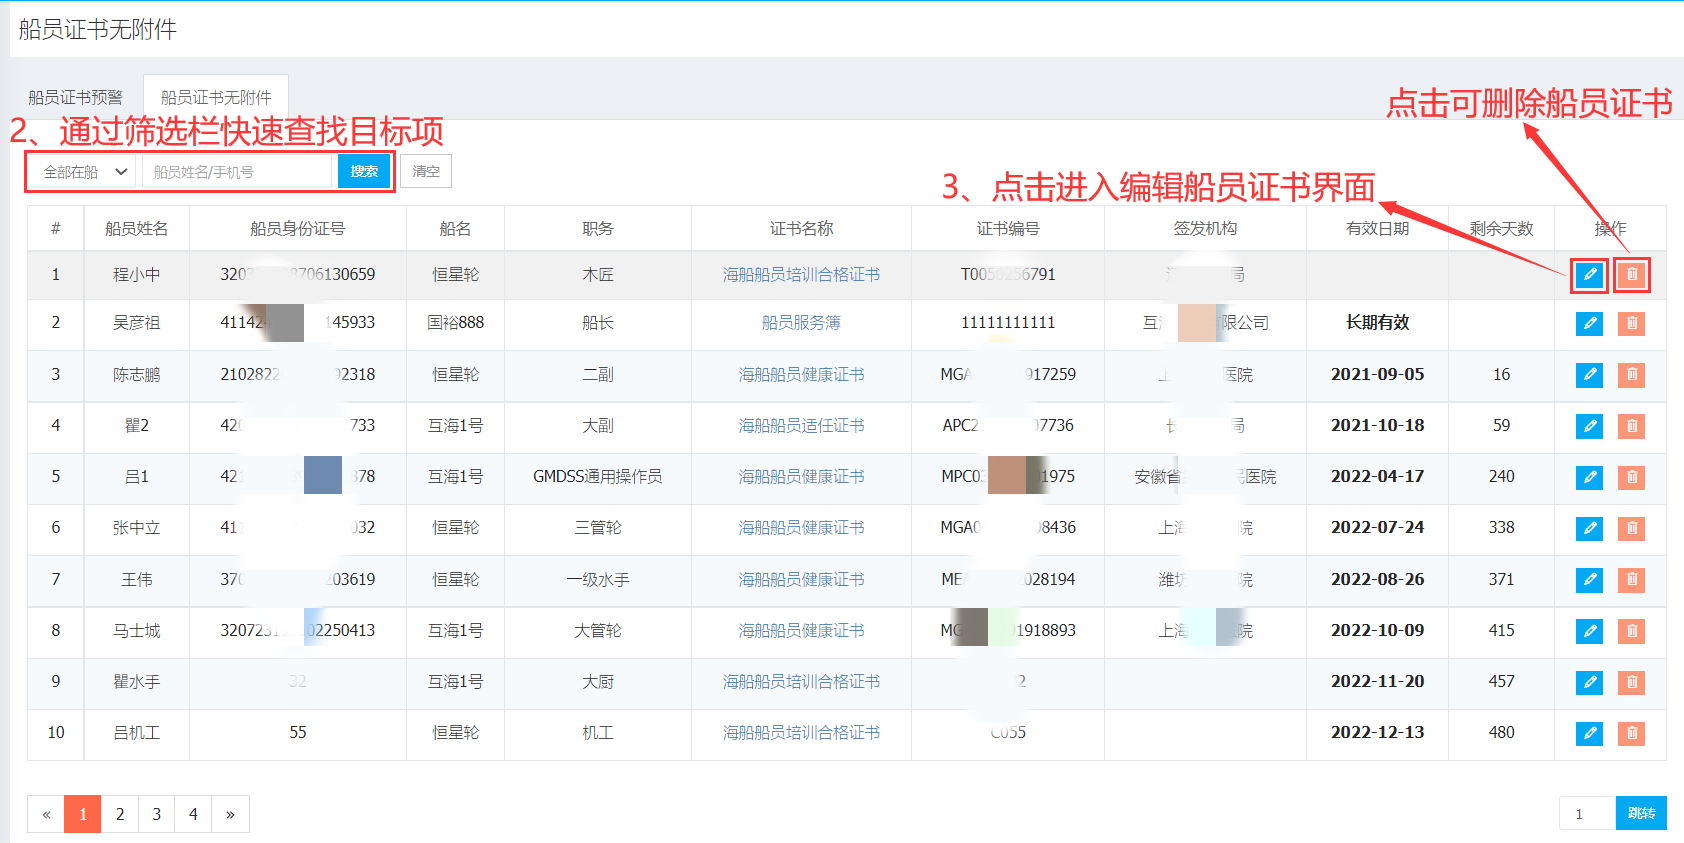This screenshot has width=1684, height=843.
Task: Edit certificate for 吕1
Action: coord(1589,477)
